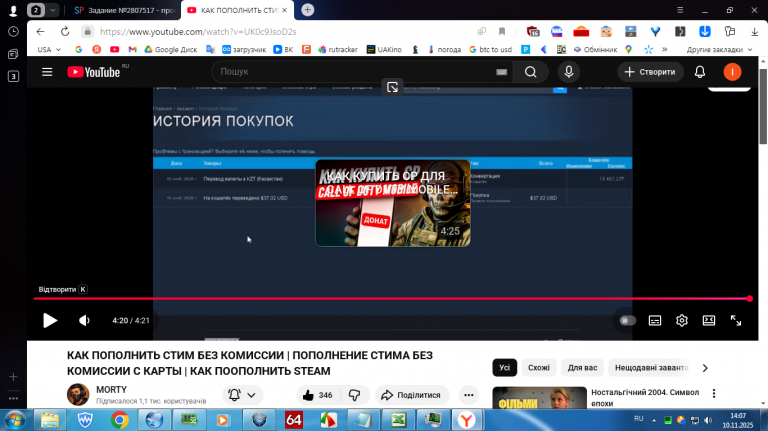Image resolution: width=768 pixels, height=431 pixels.
Task: Start voice search with the microphone
Action: point(569,72)
